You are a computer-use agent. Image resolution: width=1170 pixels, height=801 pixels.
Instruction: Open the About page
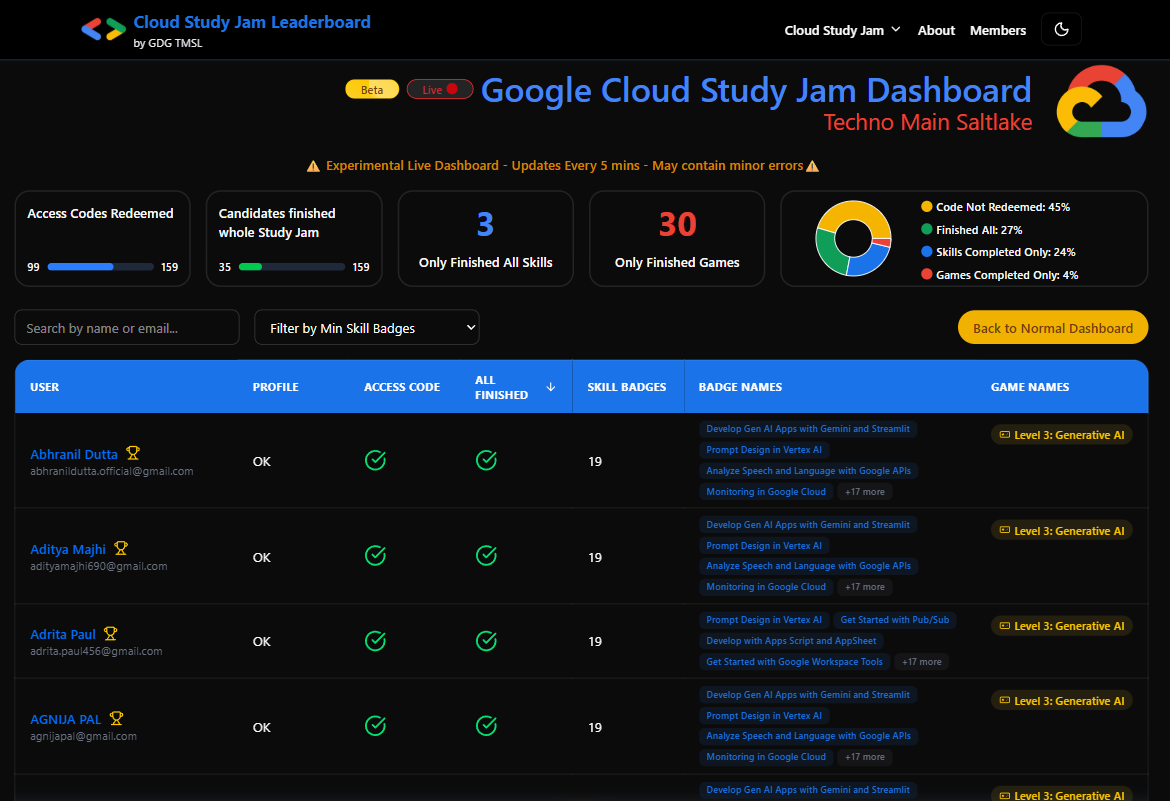pos(936,30)
